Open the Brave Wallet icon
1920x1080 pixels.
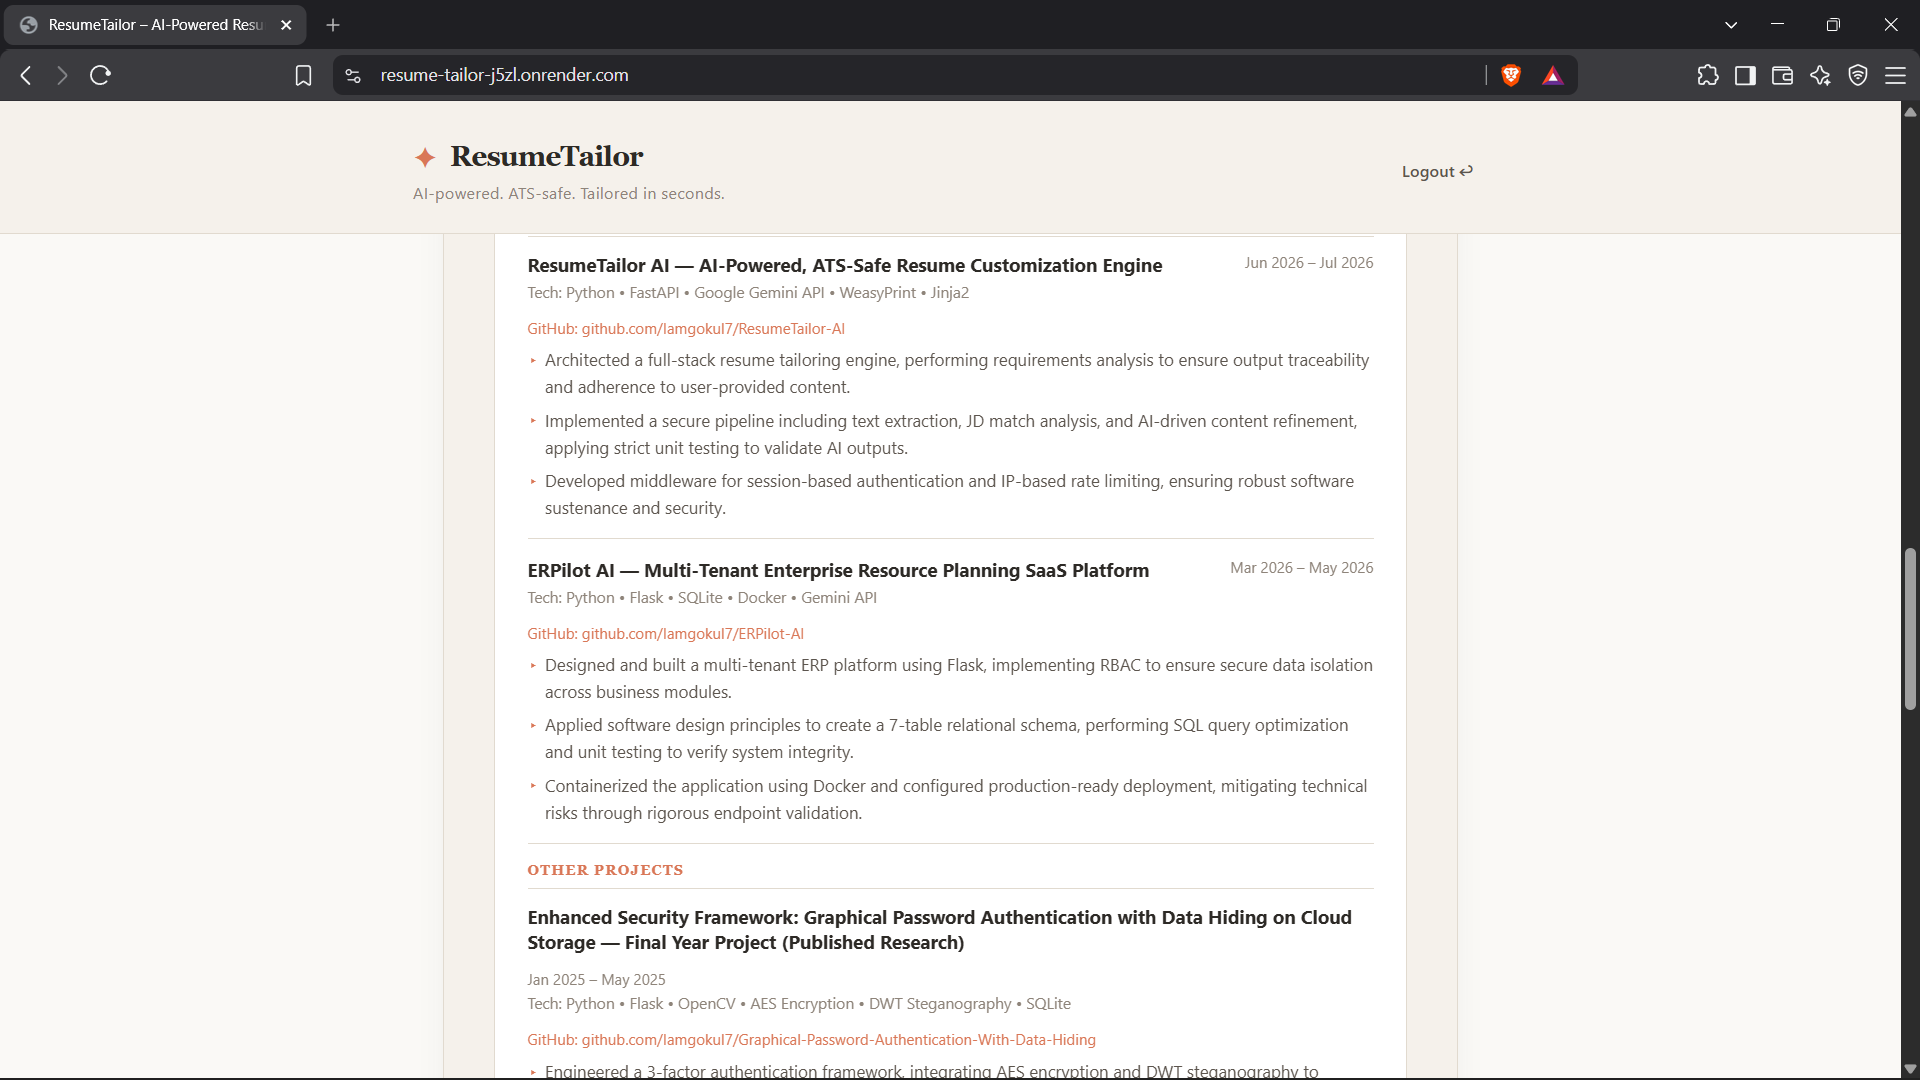(1782, 75)
